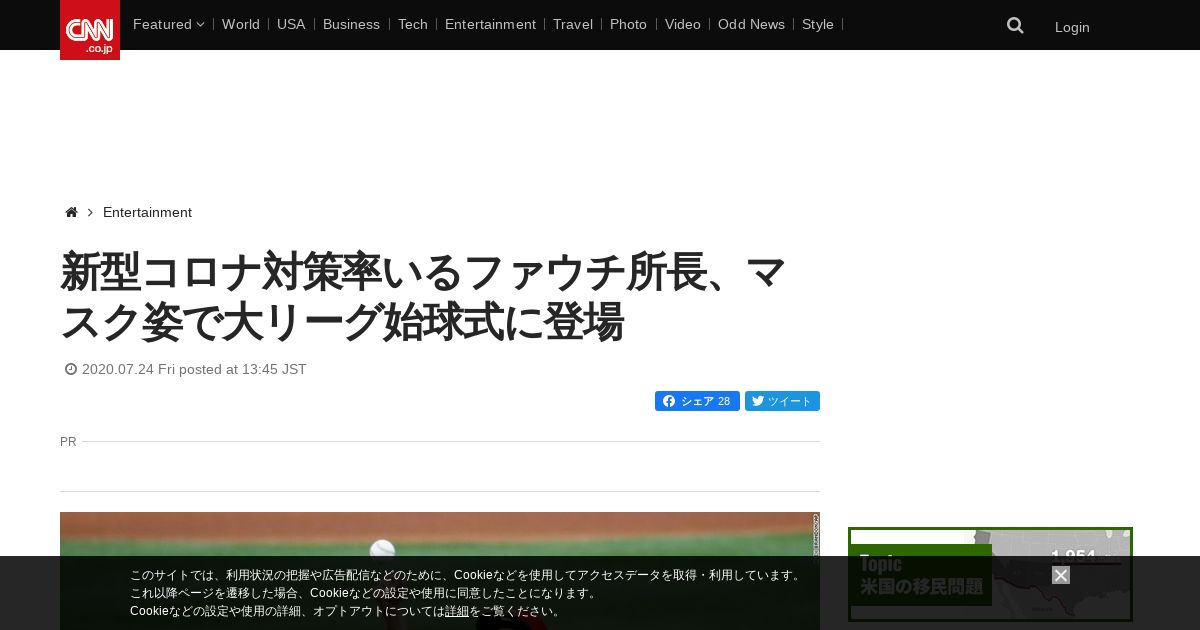The height and width of the screenshot is (630, 1200).
Task: Open the CNN.co.jp logo home link
Action: coord(90,30)
